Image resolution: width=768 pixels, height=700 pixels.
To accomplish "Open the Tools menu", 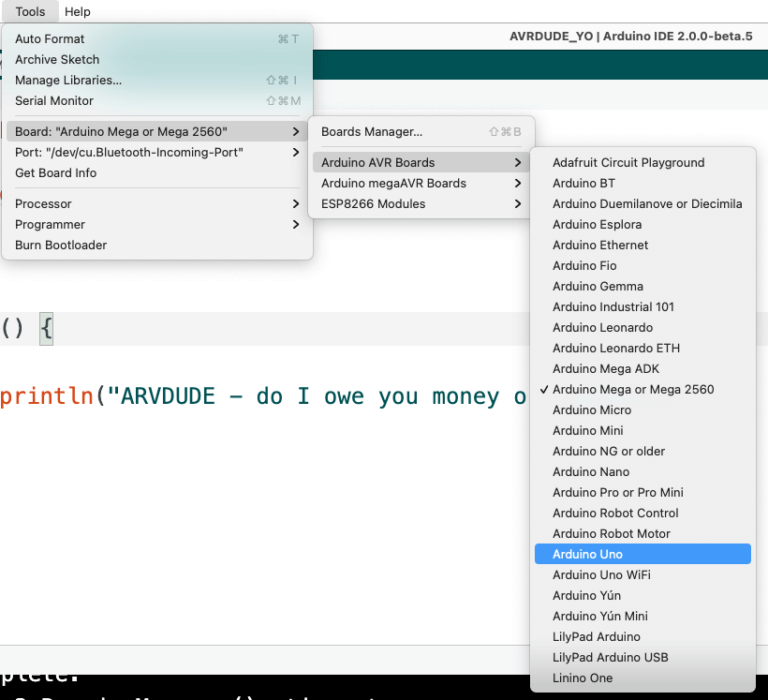I will coord(30,11).
